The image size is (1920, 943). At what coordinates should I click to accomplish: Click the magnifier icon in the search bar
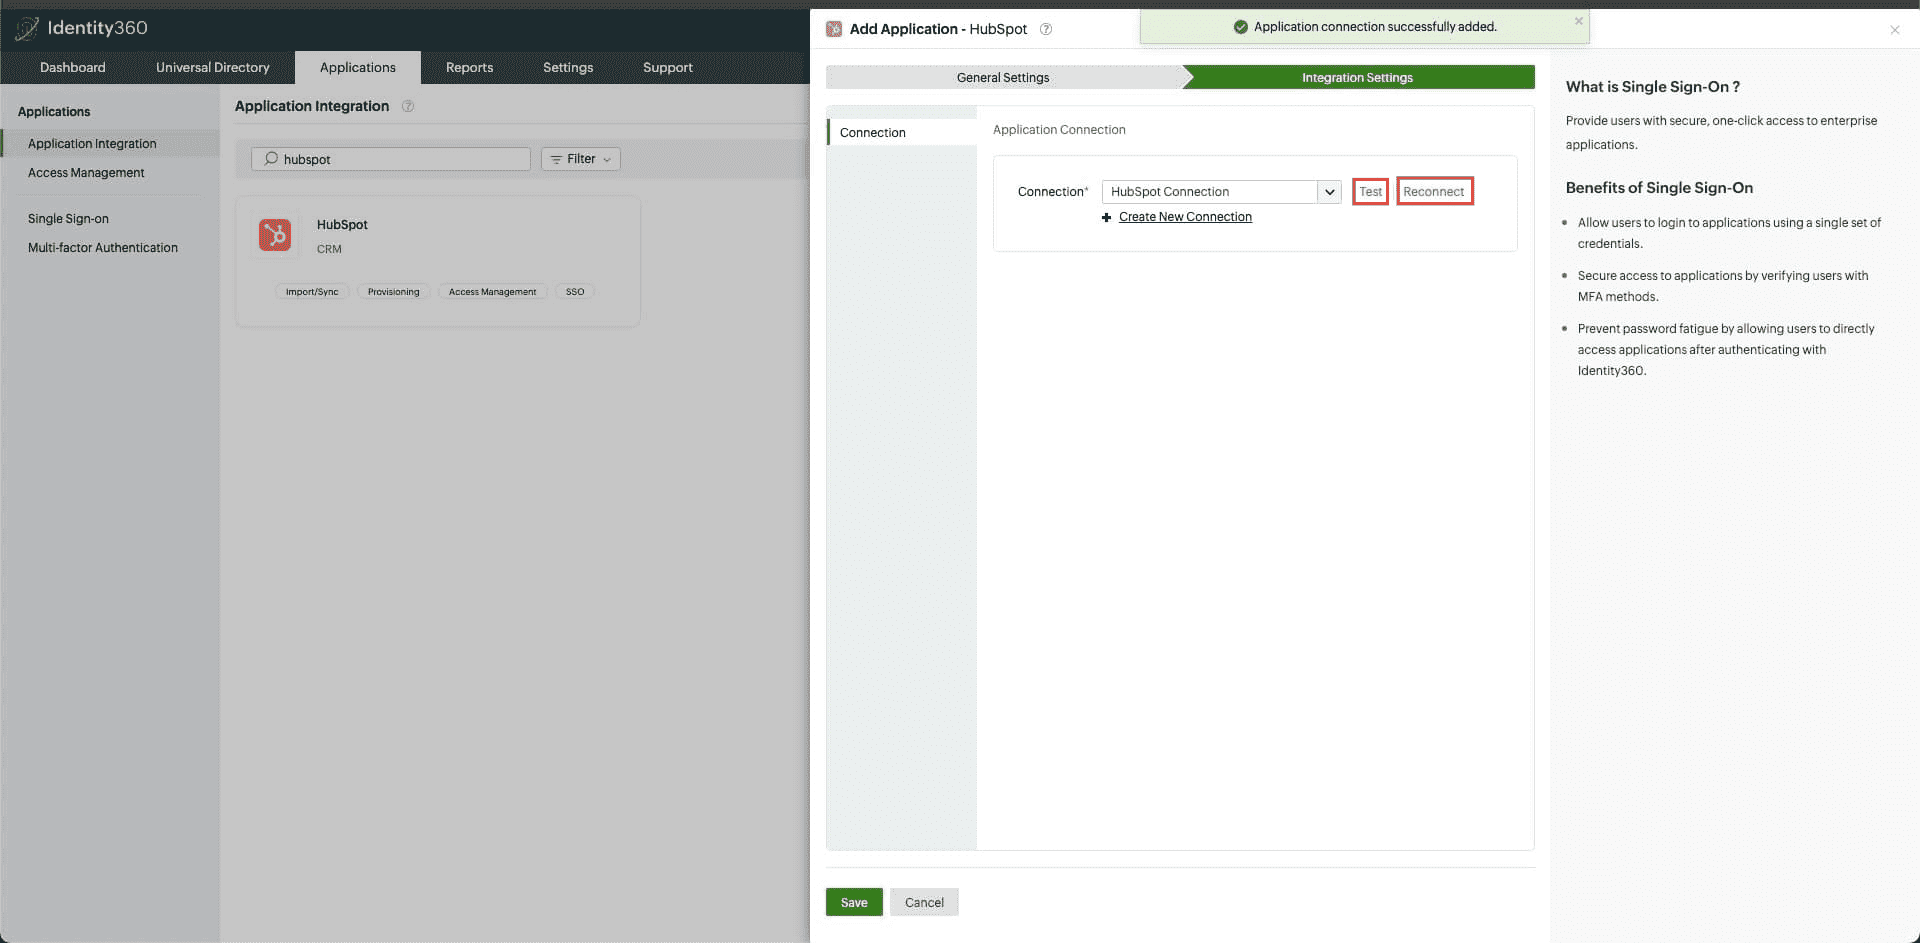pos(270,159)
